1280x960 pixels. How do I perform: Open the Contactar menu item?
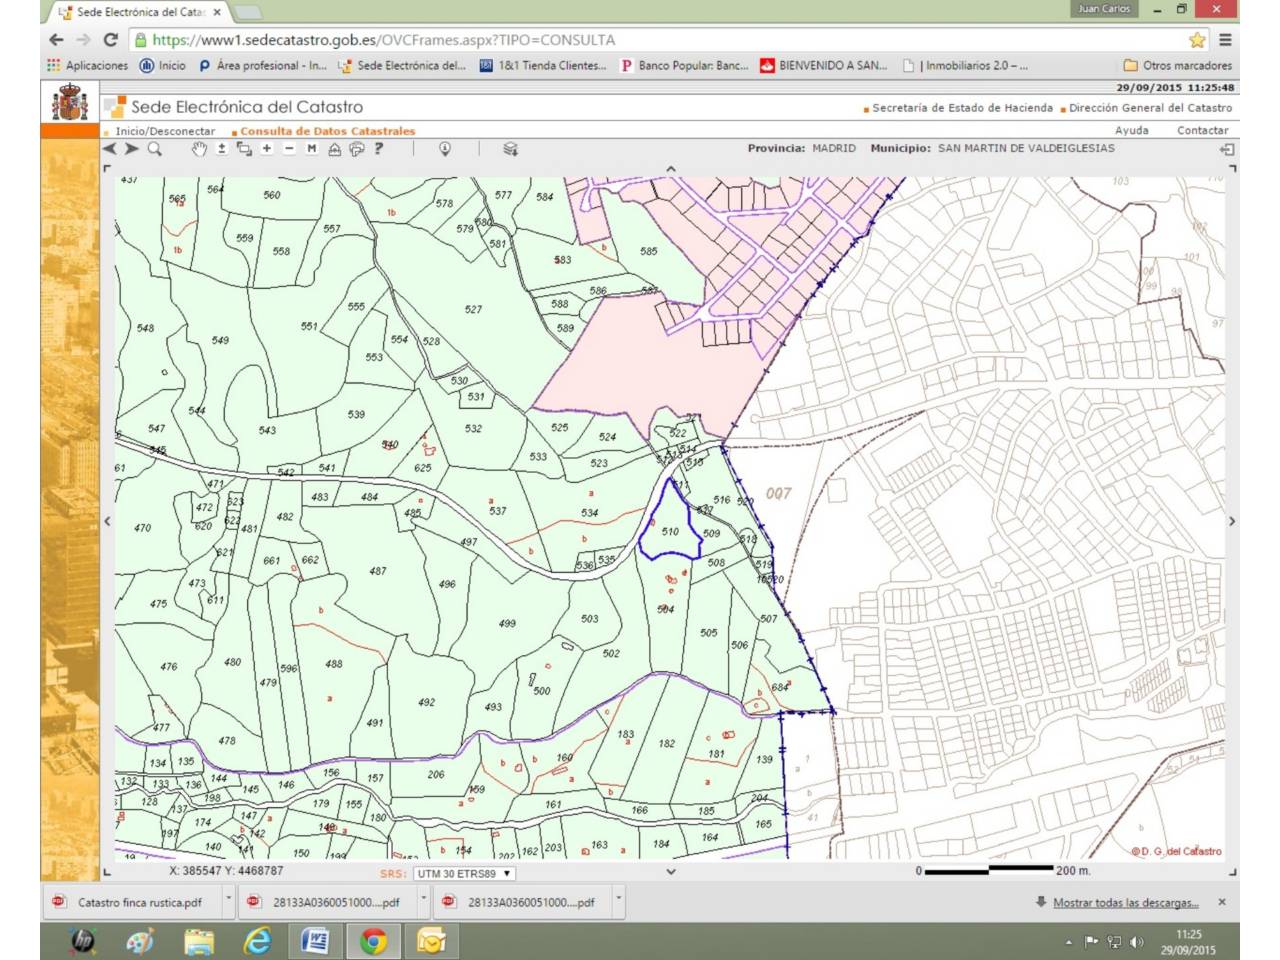[x=1202, y=130]
